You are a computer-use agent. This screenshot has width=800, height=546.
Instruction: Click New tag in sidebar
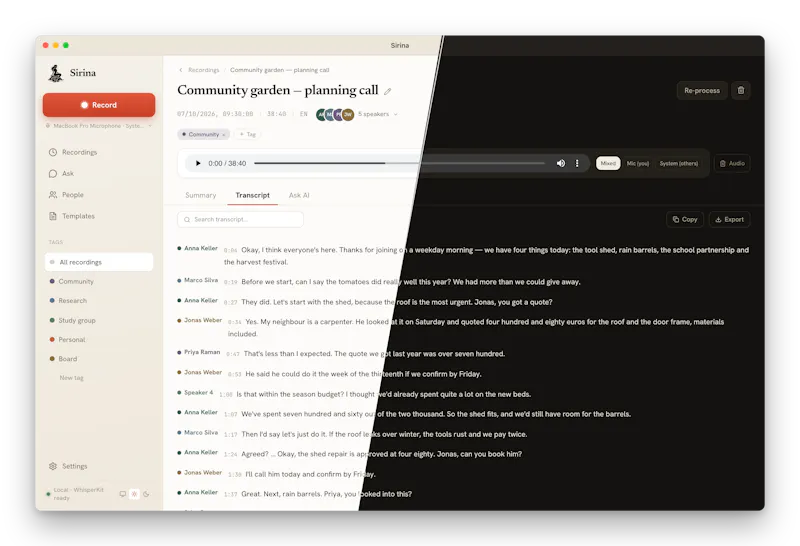point(71,378)
